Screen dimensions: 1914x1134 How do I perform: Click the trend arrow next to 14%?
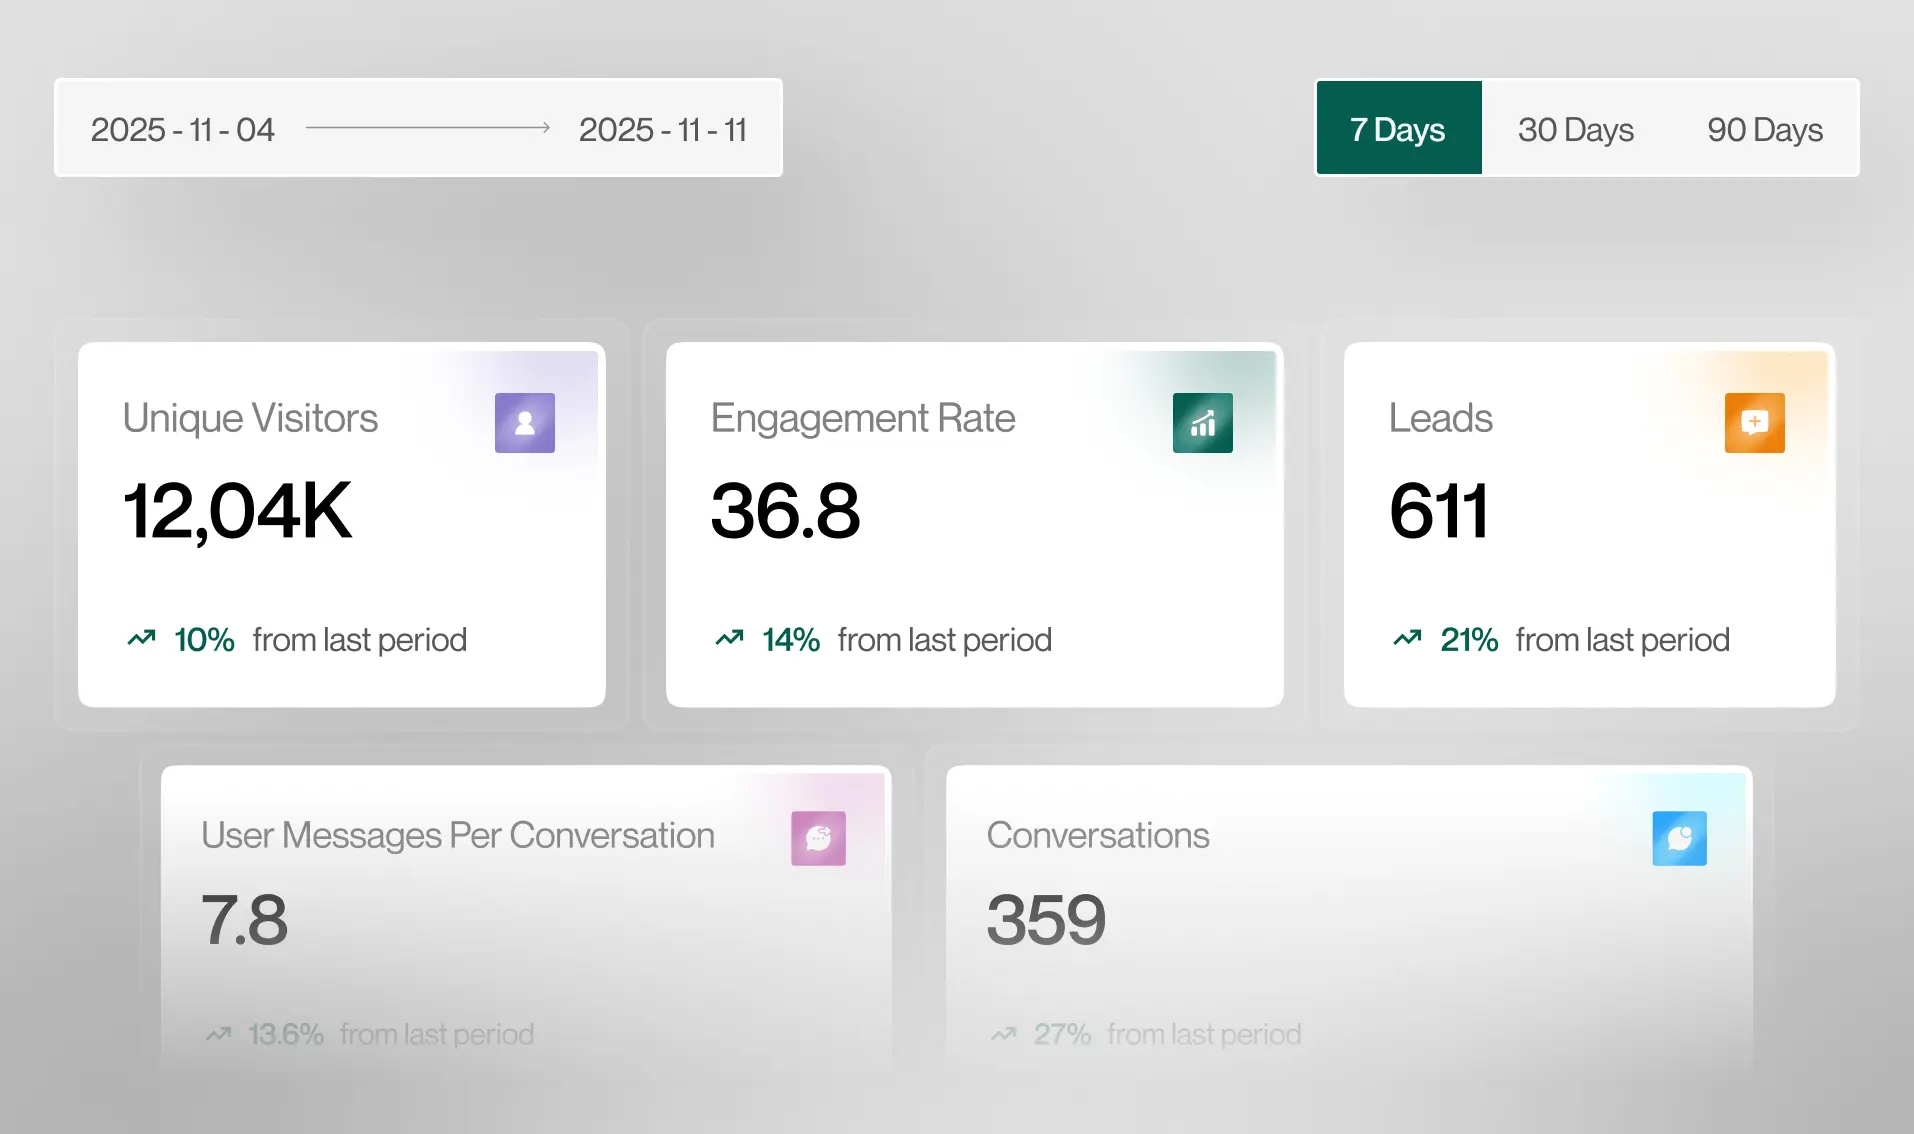tap(731, 638)
